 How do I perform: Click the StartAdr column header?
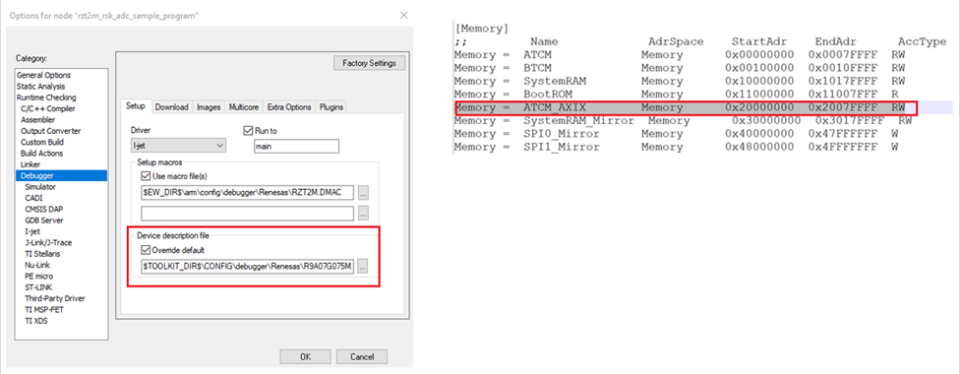pos(758,42)
